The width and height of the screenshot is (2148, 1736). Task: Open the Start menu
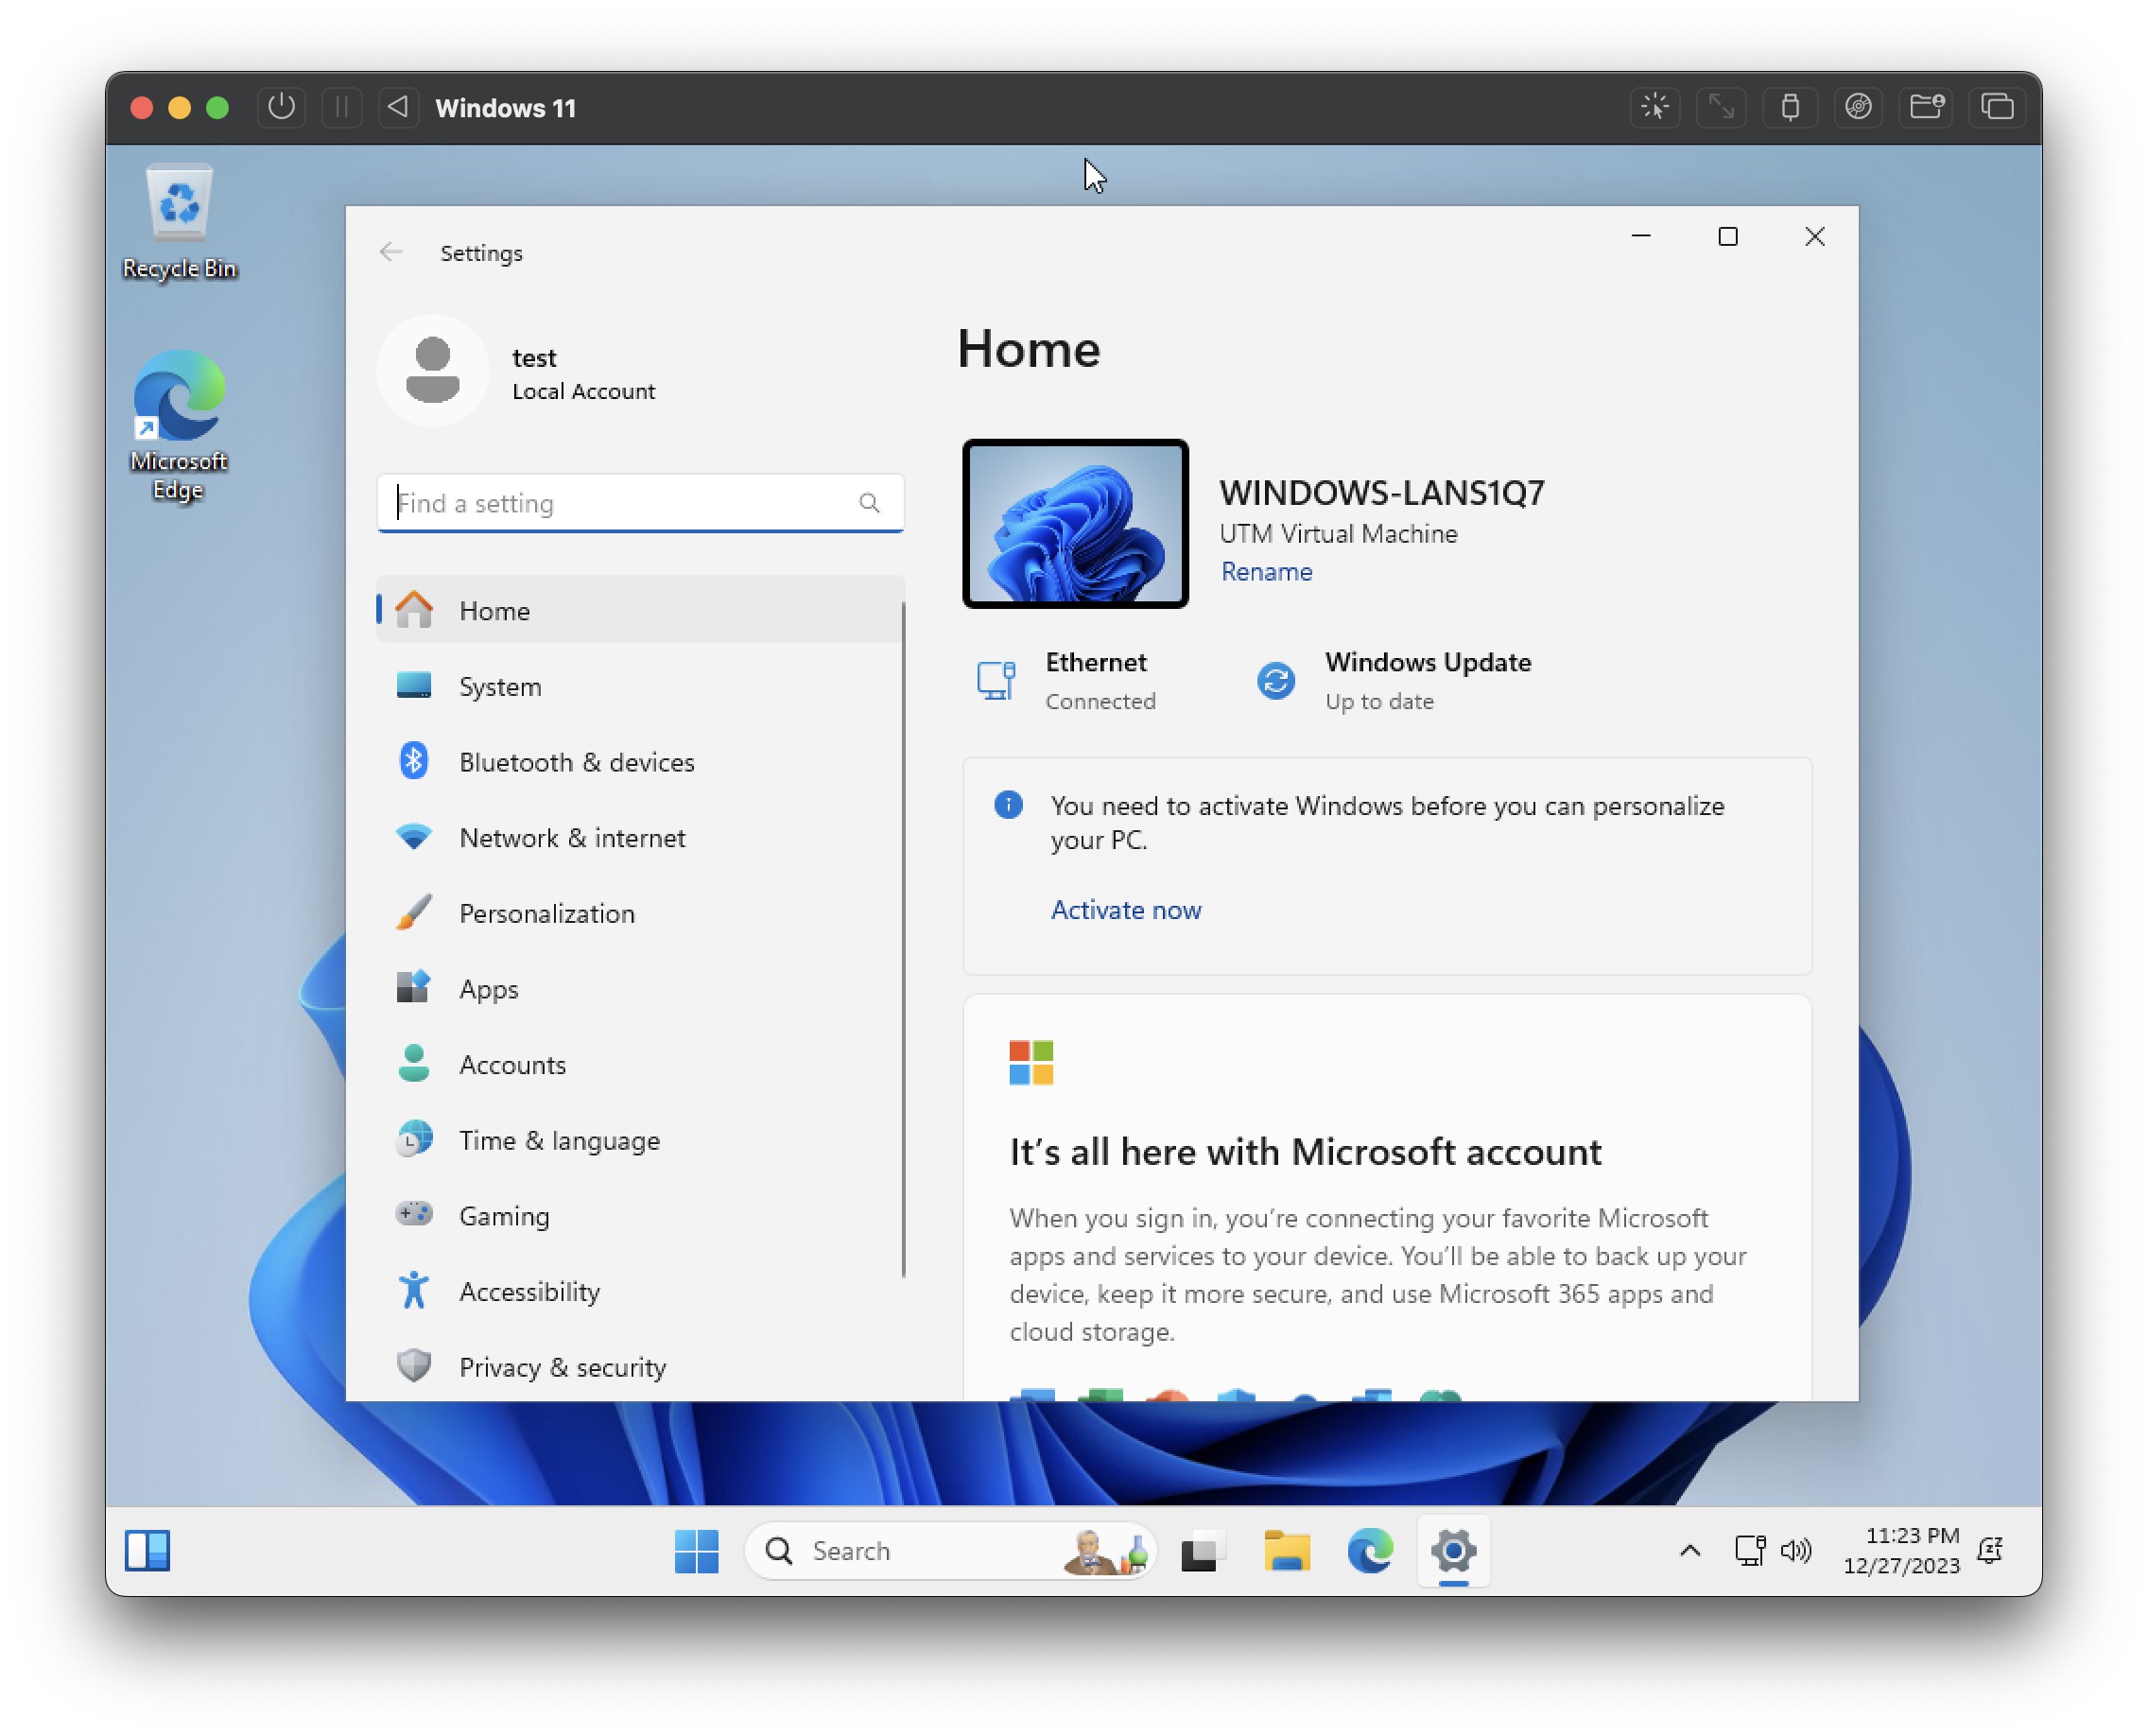696,1551
